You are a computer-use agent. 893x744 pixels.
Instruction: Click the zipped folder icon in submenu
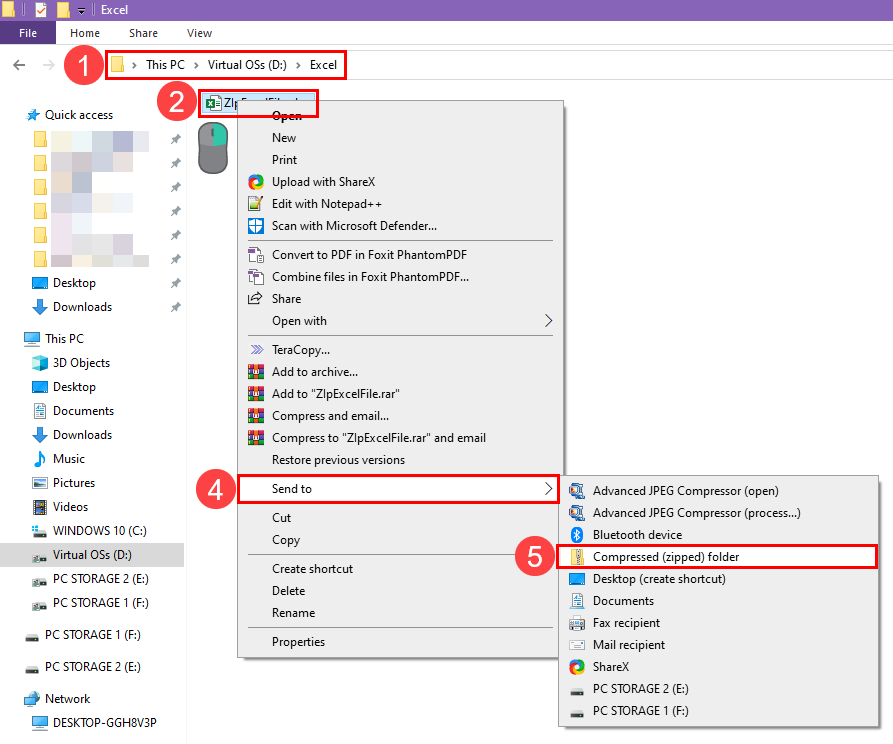(x=577, y=557)
